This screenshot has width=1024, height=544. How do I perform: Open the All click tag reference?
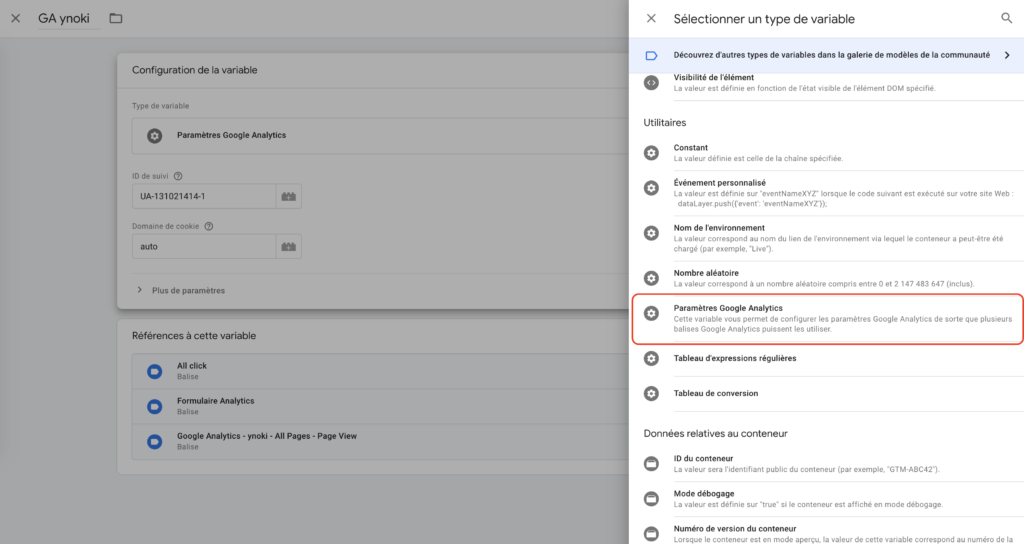coord(380,371)
